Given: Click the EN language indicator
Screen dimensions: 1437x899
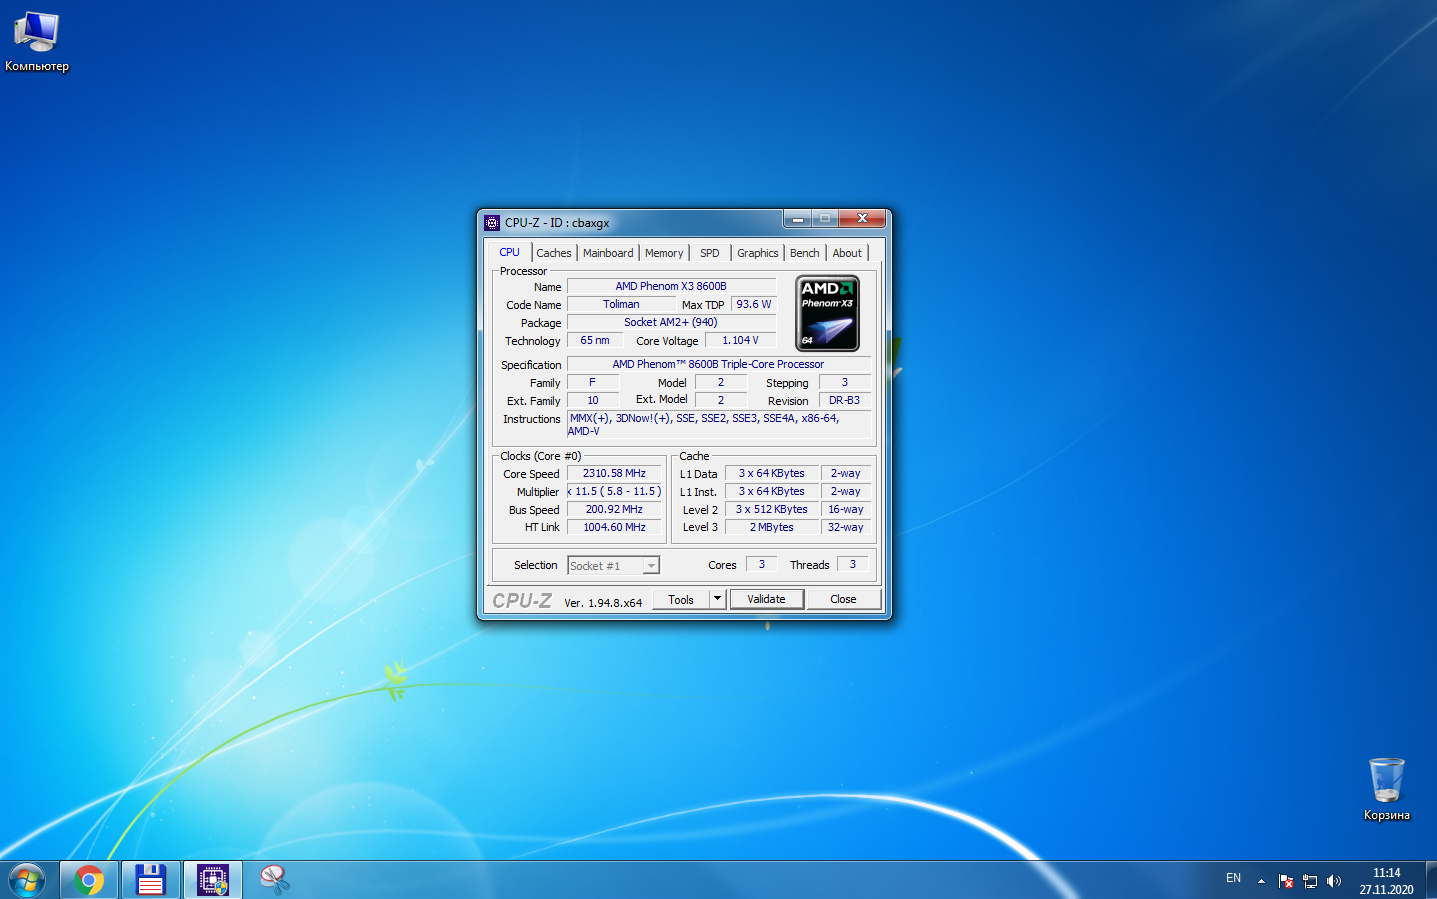Looking at the screenshot, I should click(1233, 878).
